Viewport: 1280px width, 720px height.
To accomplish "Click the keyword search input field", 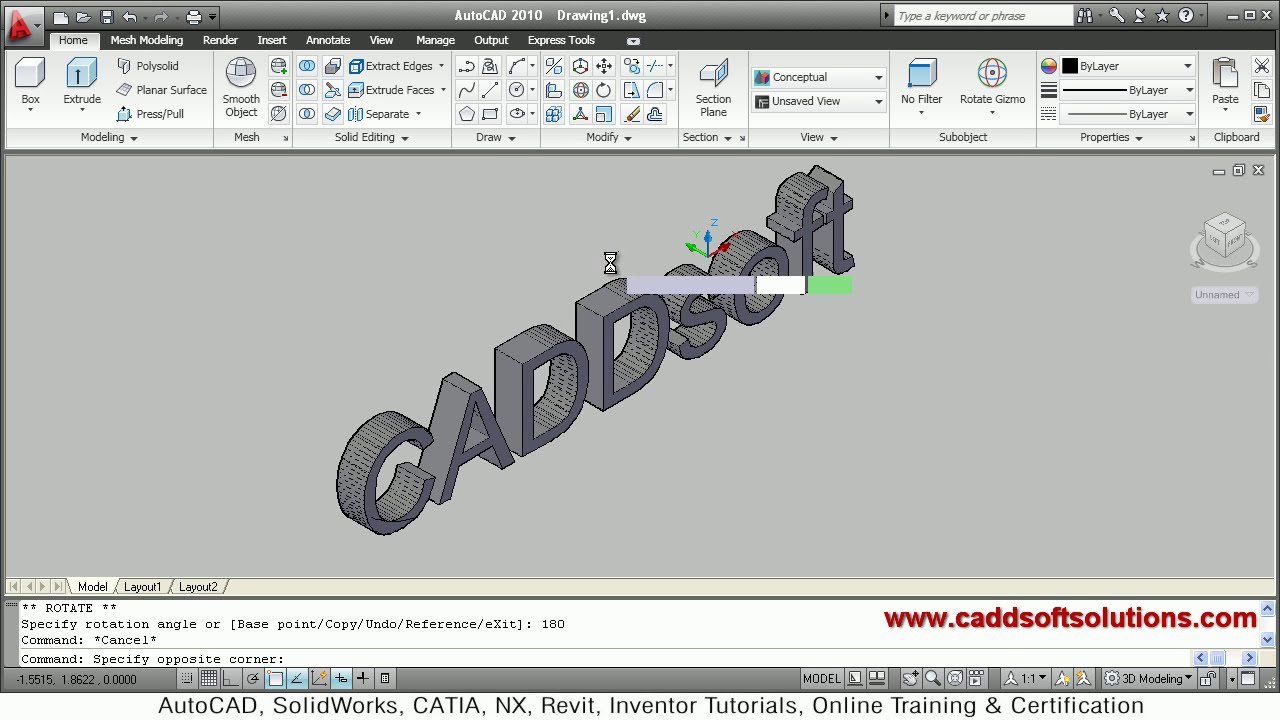I will [x=983, y=16].
